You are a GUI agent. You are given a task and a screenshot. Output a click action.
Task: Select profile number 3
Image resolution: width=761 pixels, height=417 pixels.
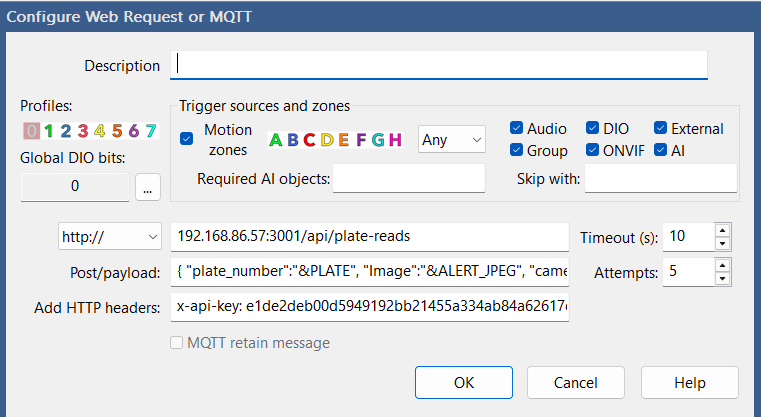click(x=83, y=130)
